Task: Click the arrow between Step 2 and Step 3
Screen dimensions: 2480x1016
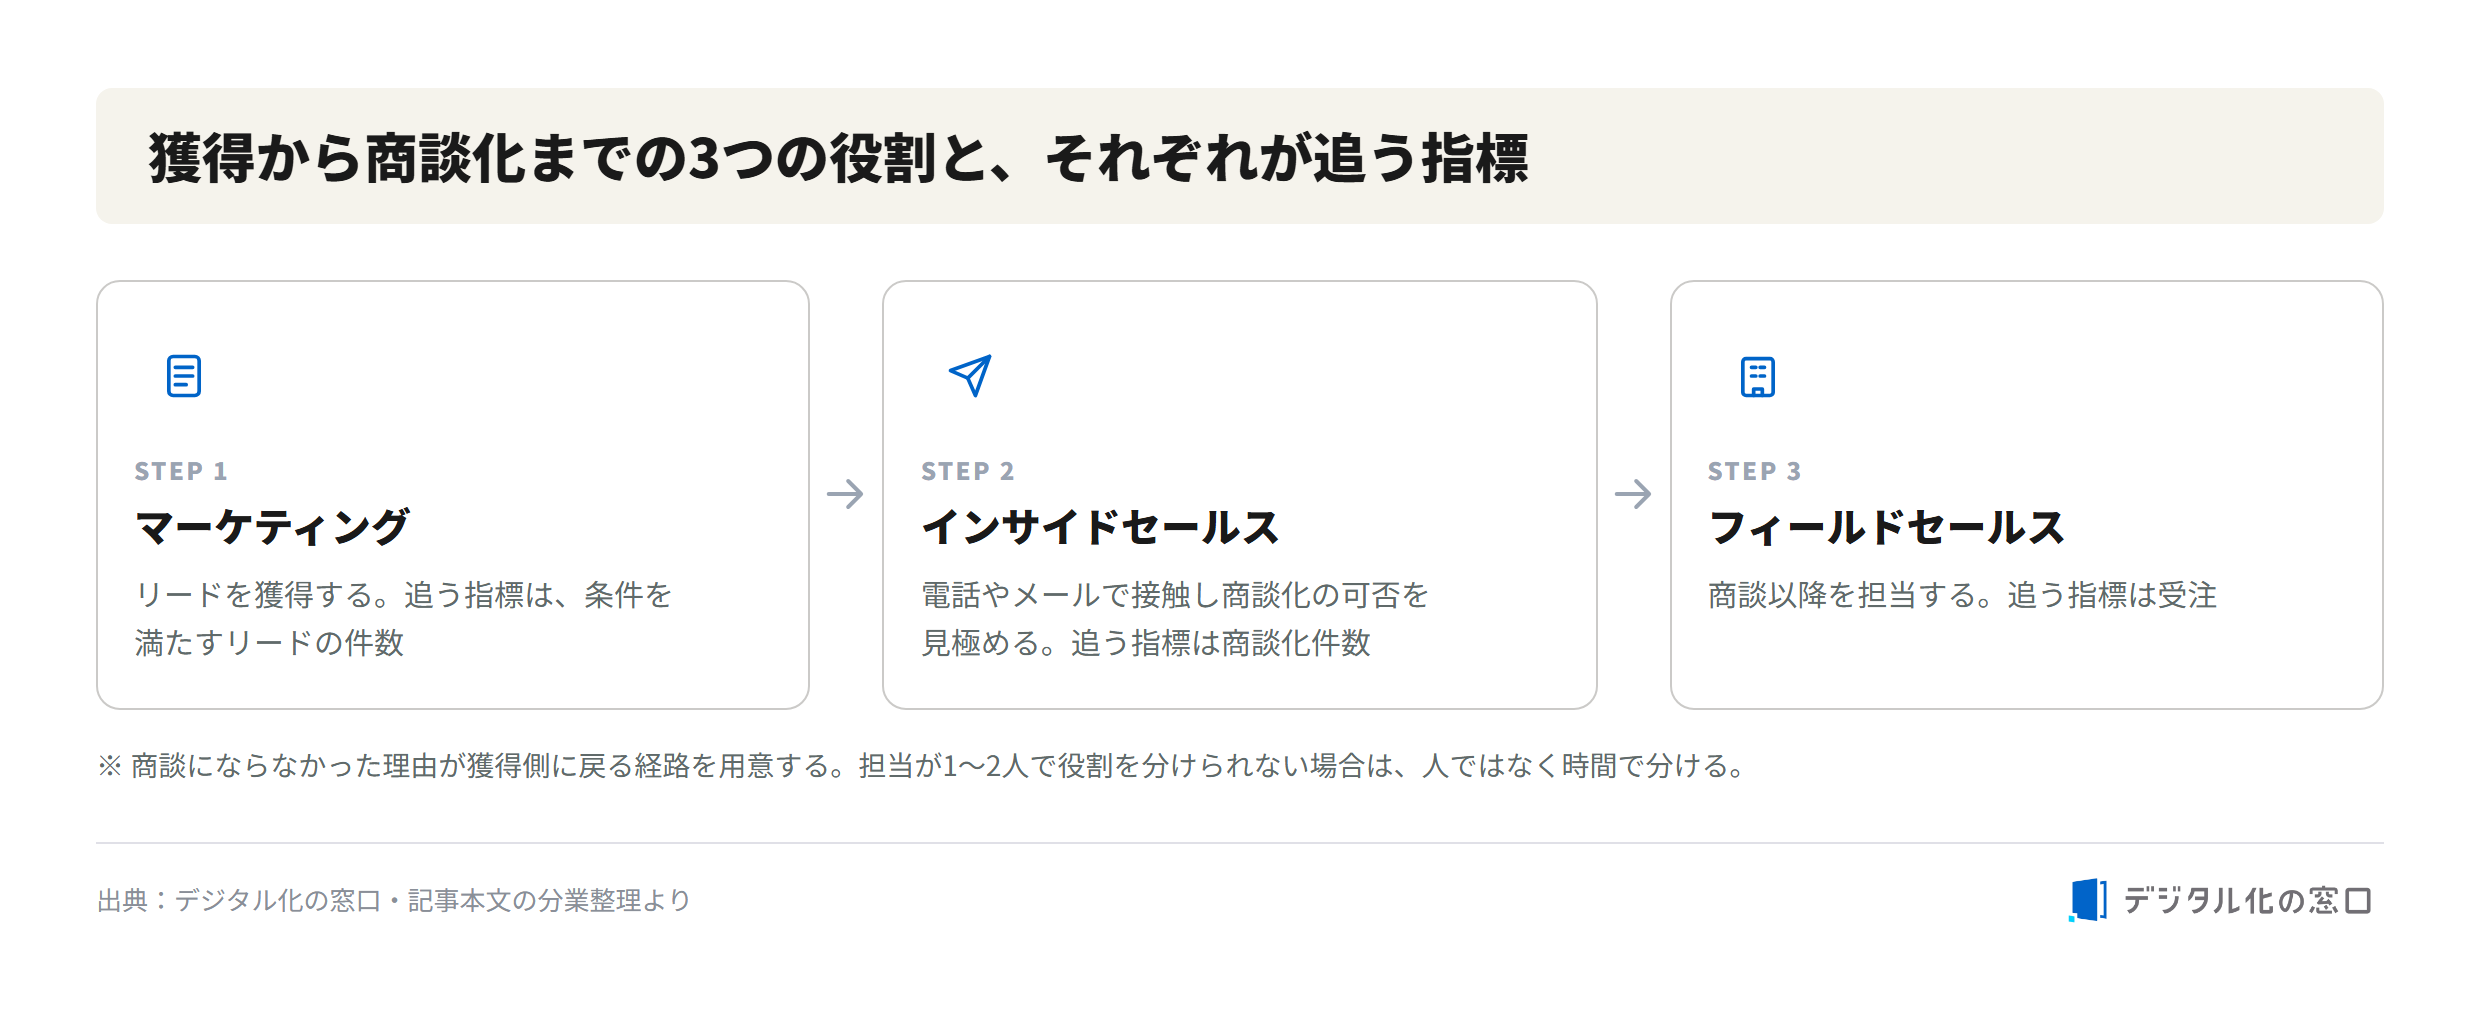Action: coord(1633,494)
